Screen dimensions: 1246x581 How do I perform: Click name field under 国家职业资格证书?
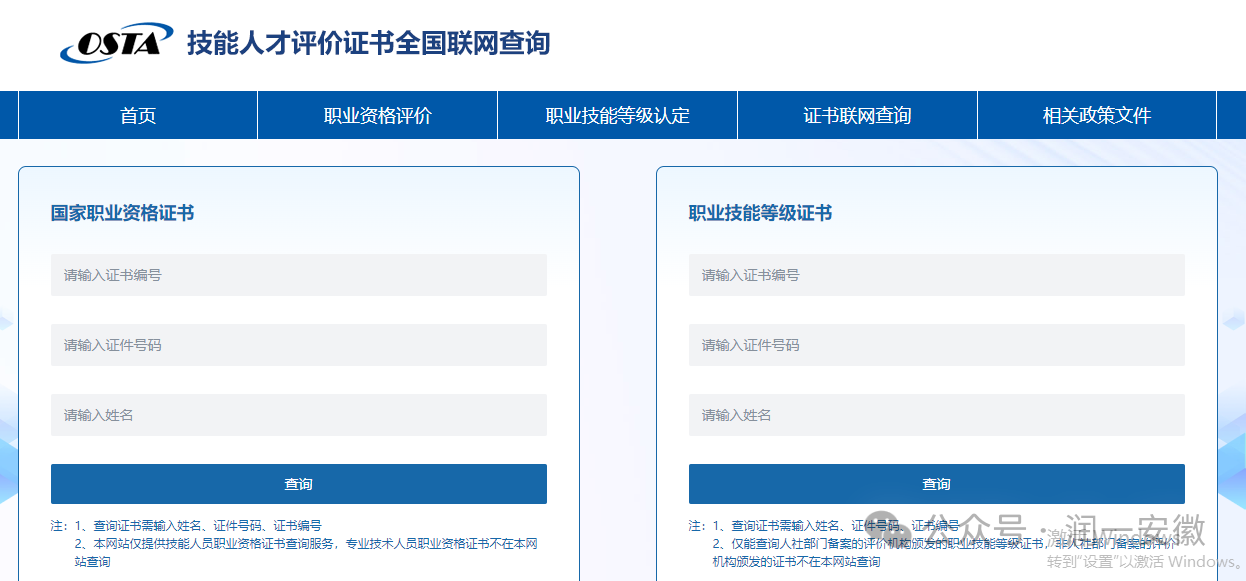pyautogui.click(x=299, y=415)
